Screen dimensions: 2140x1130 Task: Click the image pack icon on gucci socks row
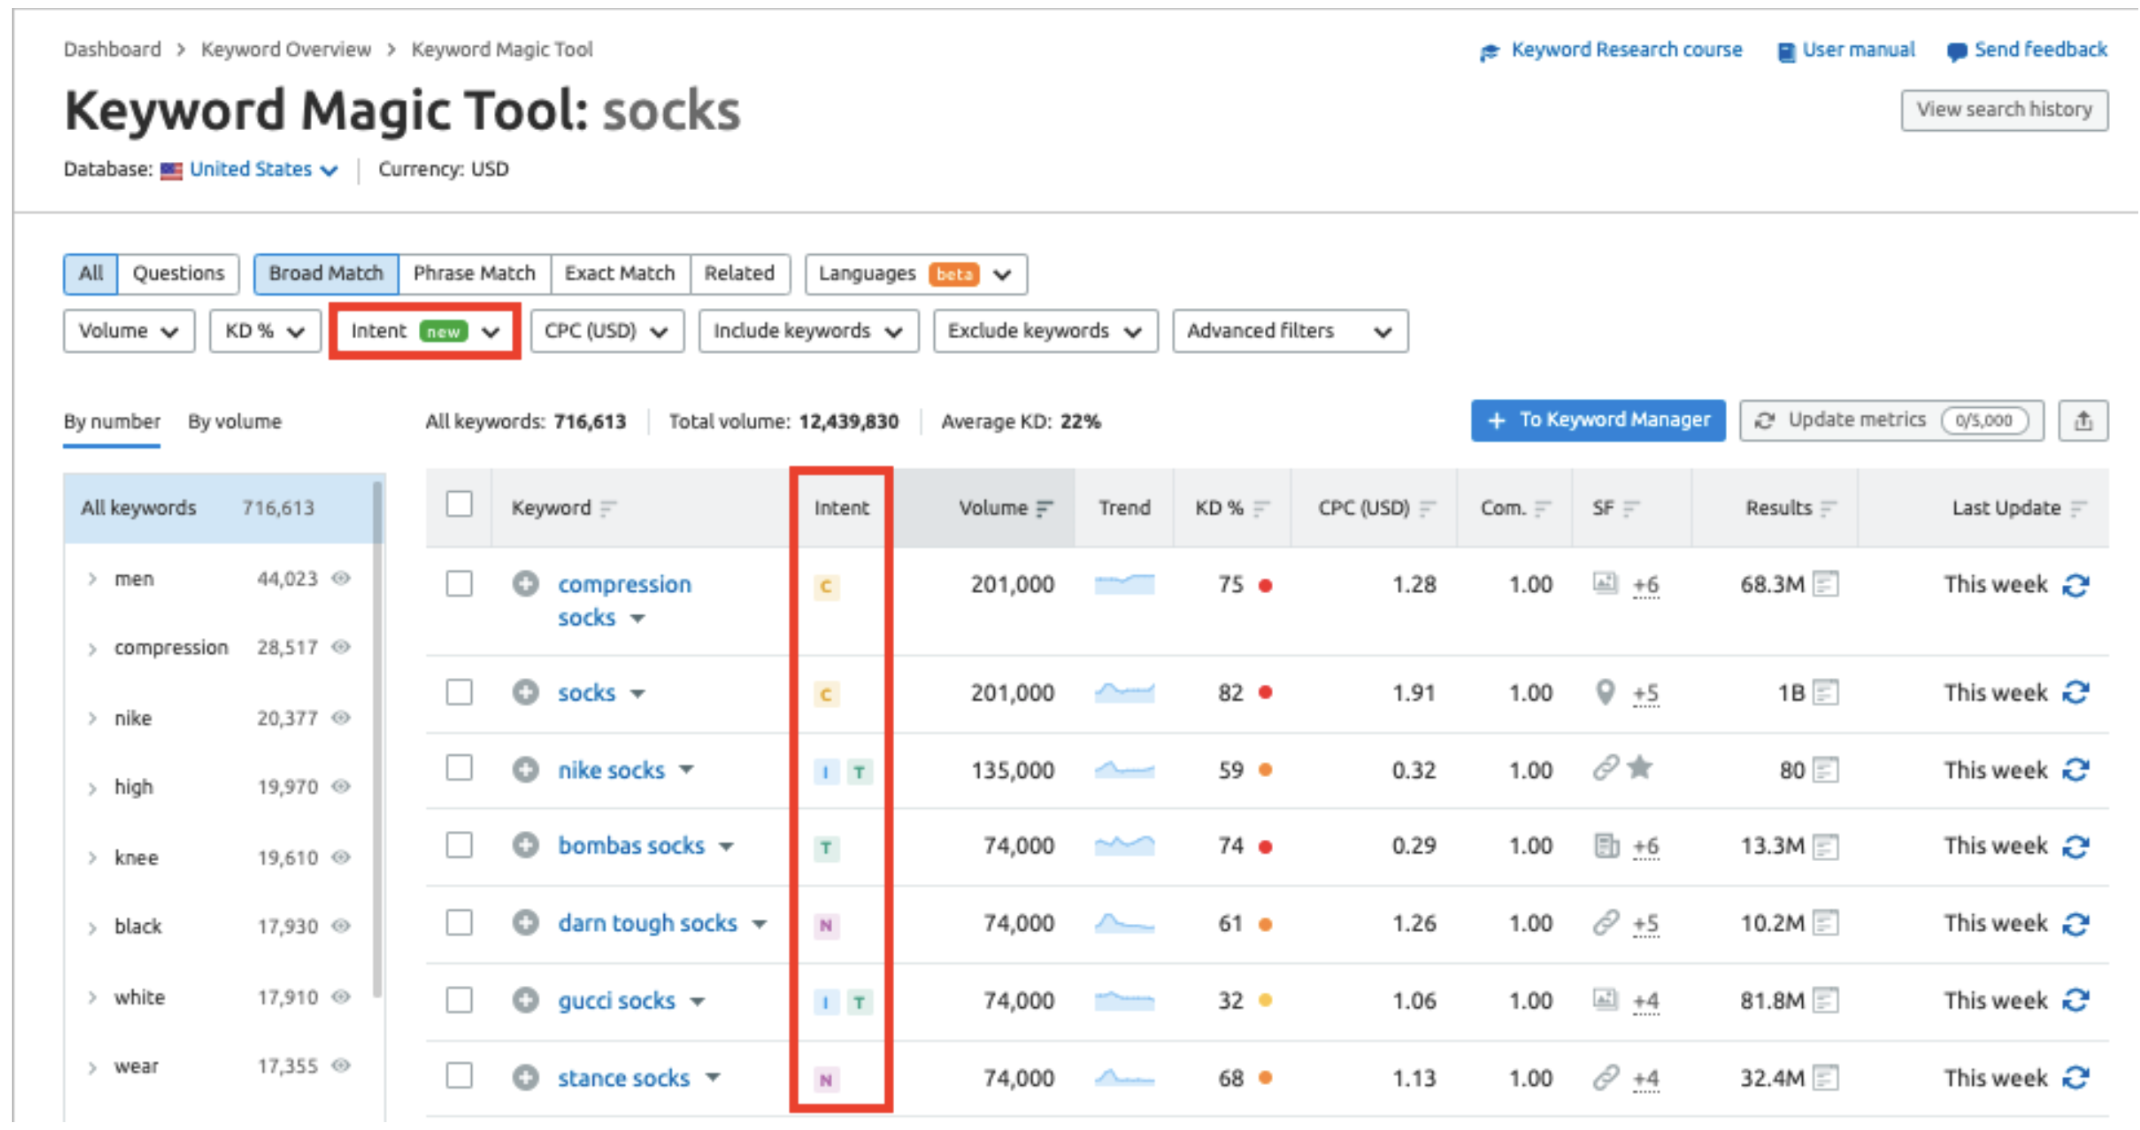1605,998
